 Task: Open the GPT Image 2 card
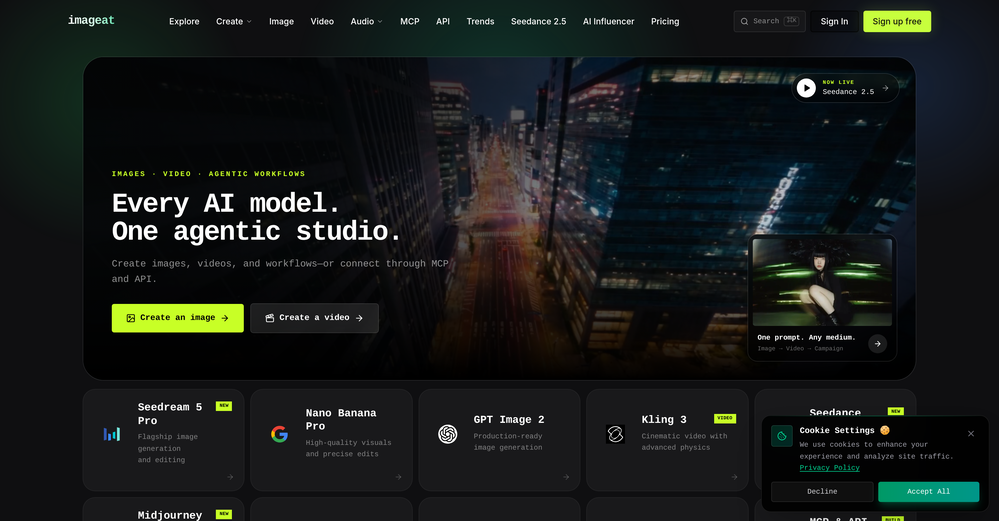(499, 439)
